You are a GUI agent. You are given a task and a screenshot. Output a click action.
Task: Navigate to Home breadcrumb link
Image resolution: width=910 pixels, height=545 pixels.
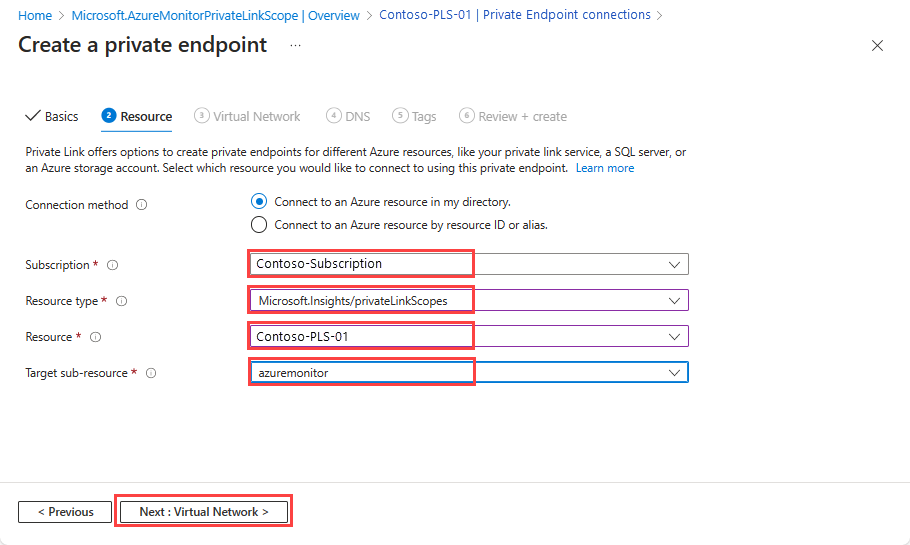click(35, 15)
